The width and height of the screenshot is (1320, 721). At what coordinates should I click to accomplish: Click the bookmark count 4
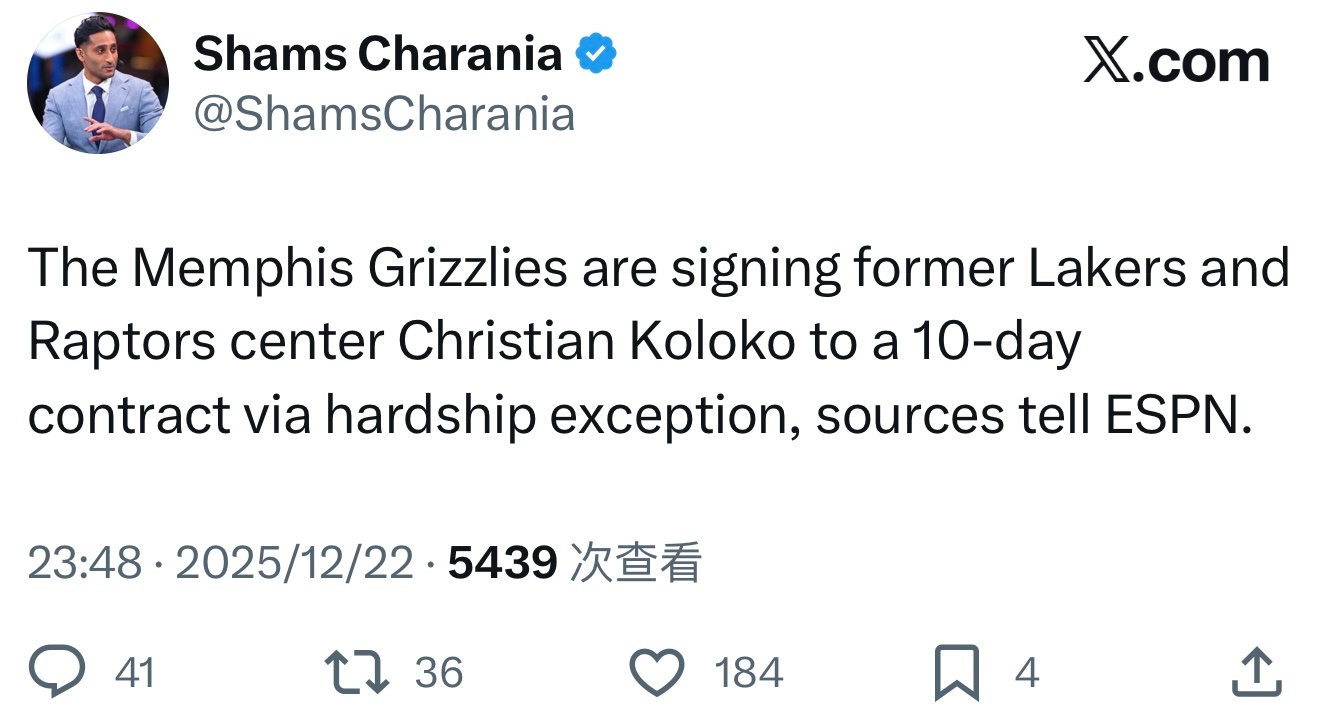pos(1027,673)
